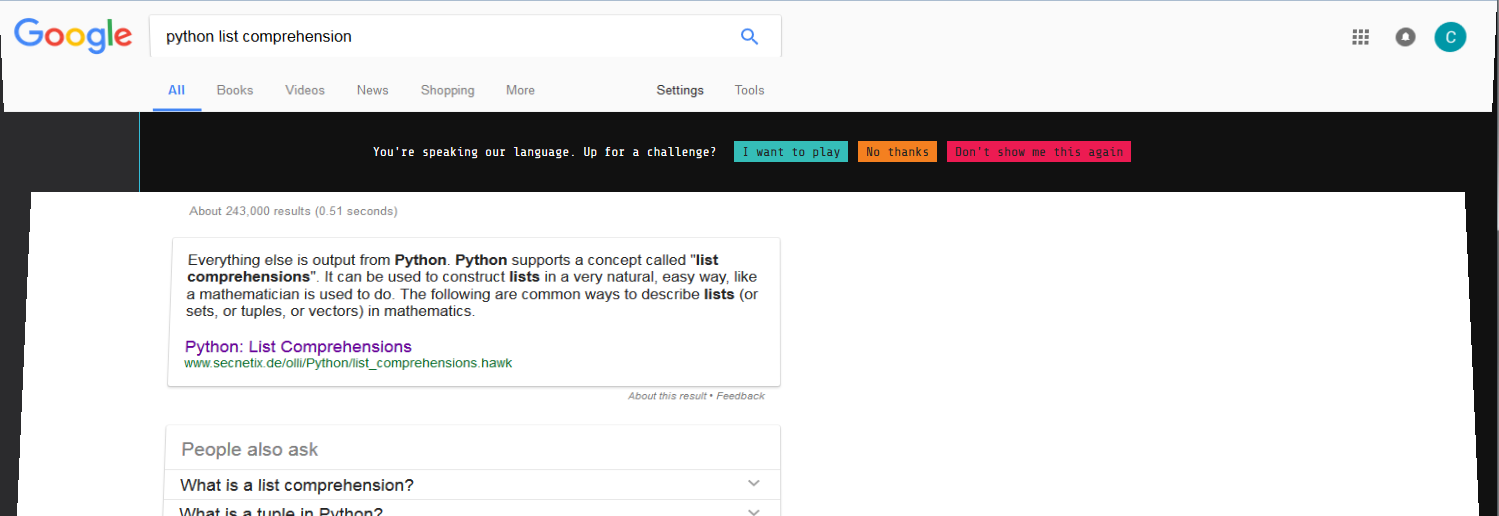The image size is (1499, 516).
Task: Click the blue search magnifier icon
Action: (749, 36)
